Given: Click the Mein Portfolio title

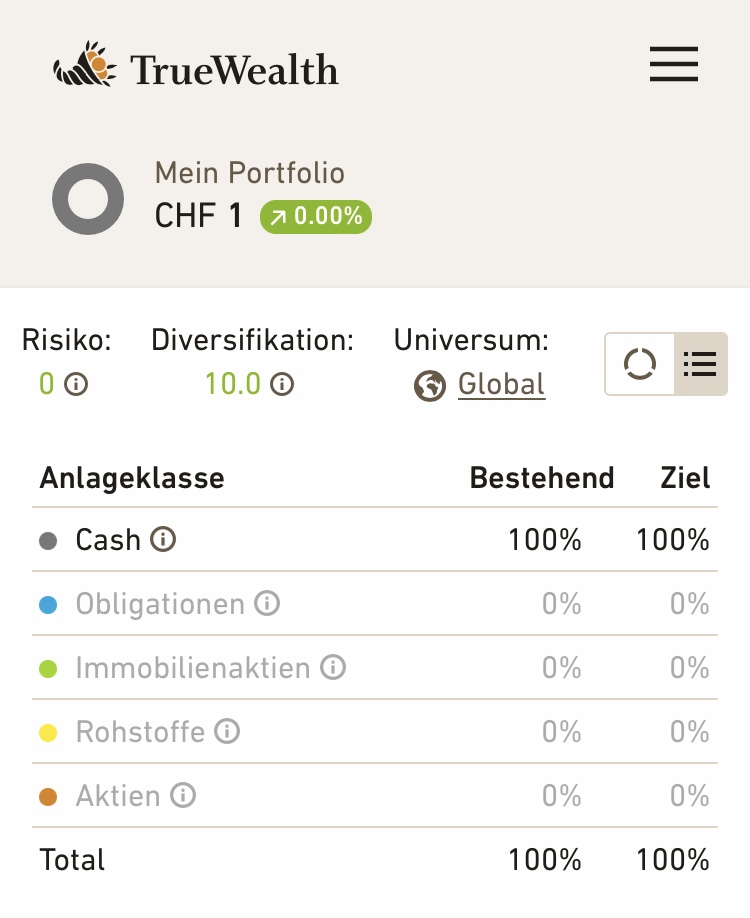Looking at the screenshot, I should pos(249,173).
